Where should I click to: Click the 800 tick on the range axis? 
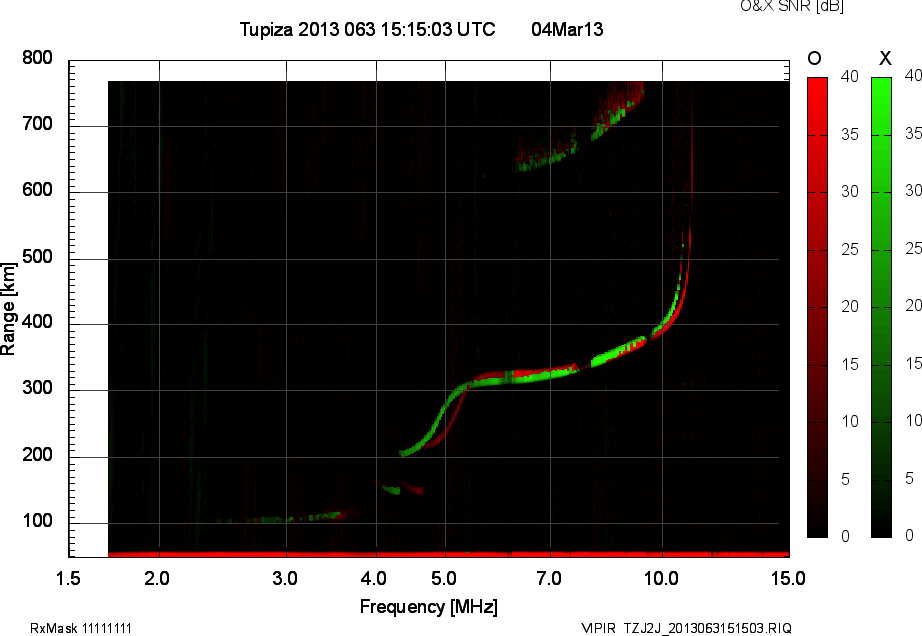point(37,58)
